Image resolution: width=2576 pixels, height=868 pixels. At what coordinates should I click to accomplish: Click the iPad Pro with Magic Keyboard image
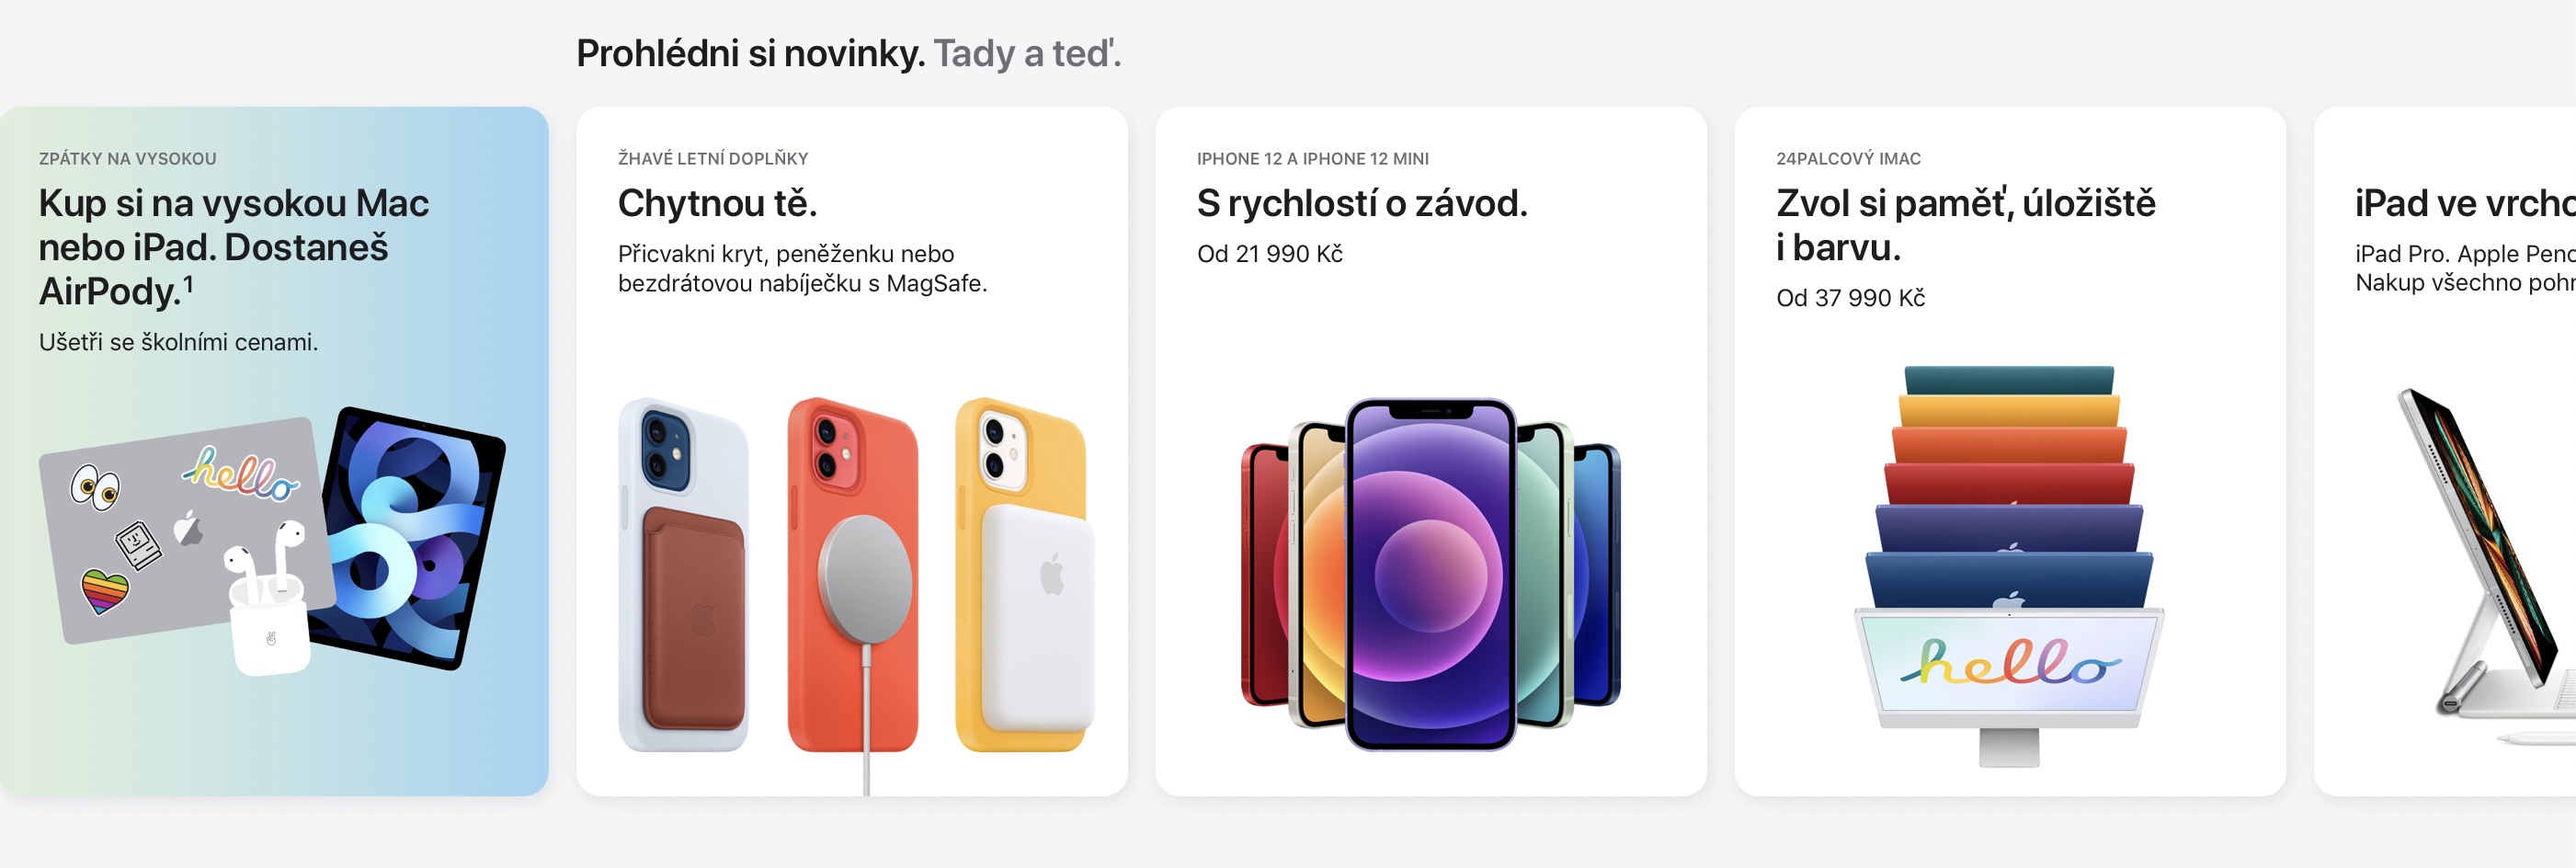(2487, 565)
